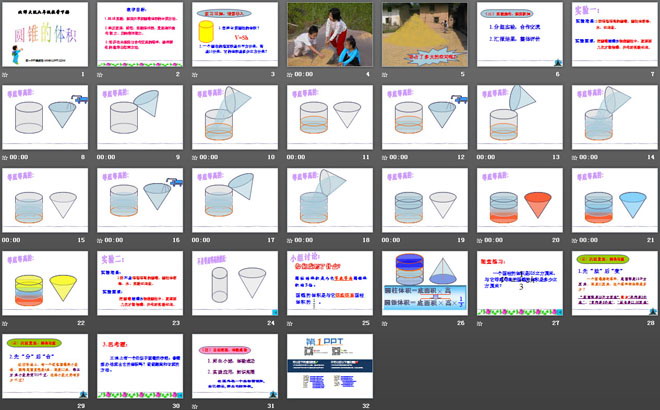Viewport: 660px width, 410px height.
Task: Click the transition star icon under slide 10
Action: 194,157
